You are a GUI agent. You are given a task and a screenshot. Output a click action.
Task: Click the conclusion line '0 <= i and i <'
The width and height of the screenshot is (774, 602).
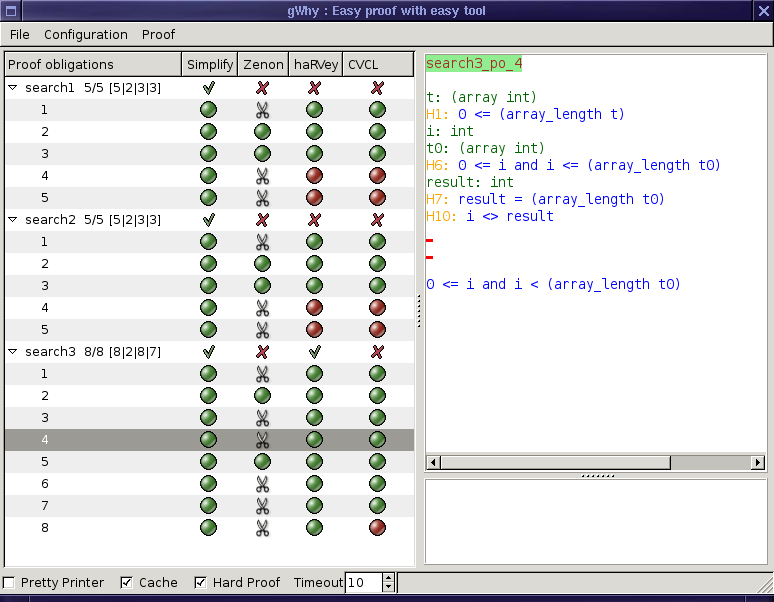click(x=553, y=284)
